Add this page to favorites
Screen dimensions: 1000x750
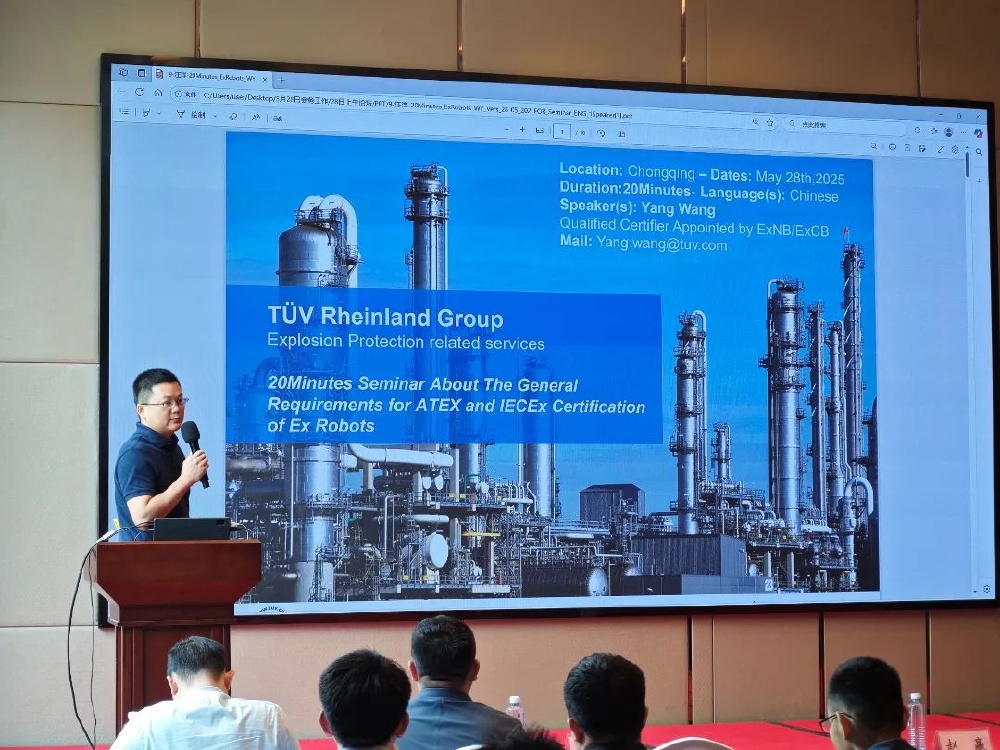pos(770,122)
